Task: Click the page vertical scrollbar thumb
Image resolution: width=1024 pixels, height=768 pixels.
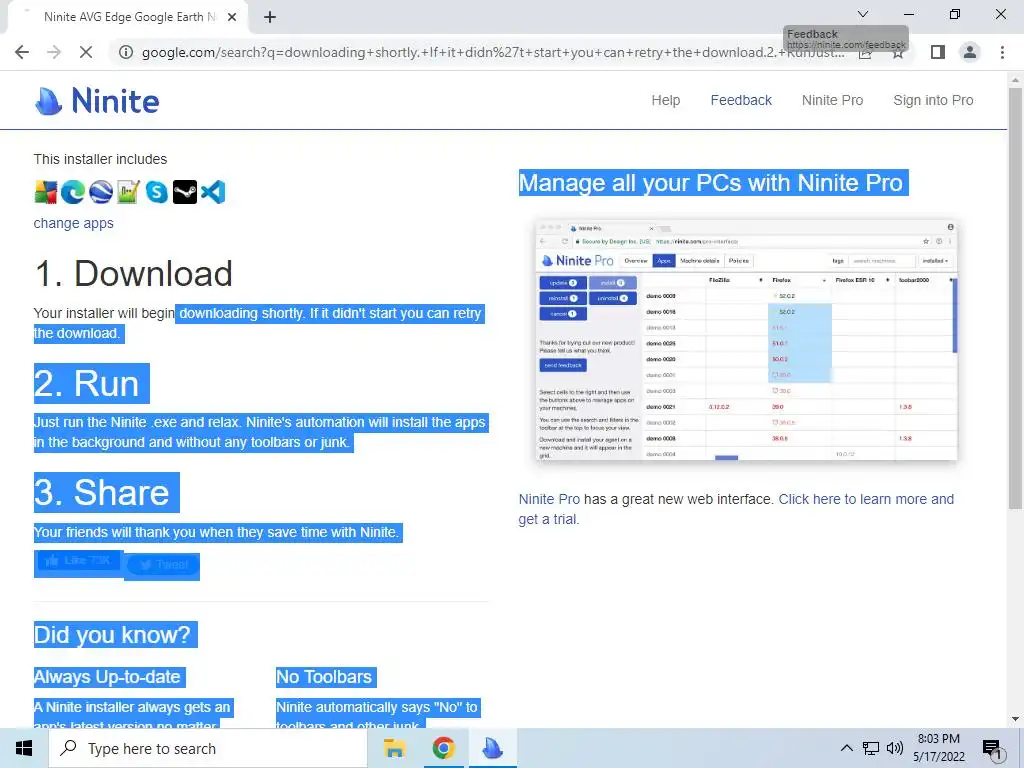Action: tap(1016, 297)
